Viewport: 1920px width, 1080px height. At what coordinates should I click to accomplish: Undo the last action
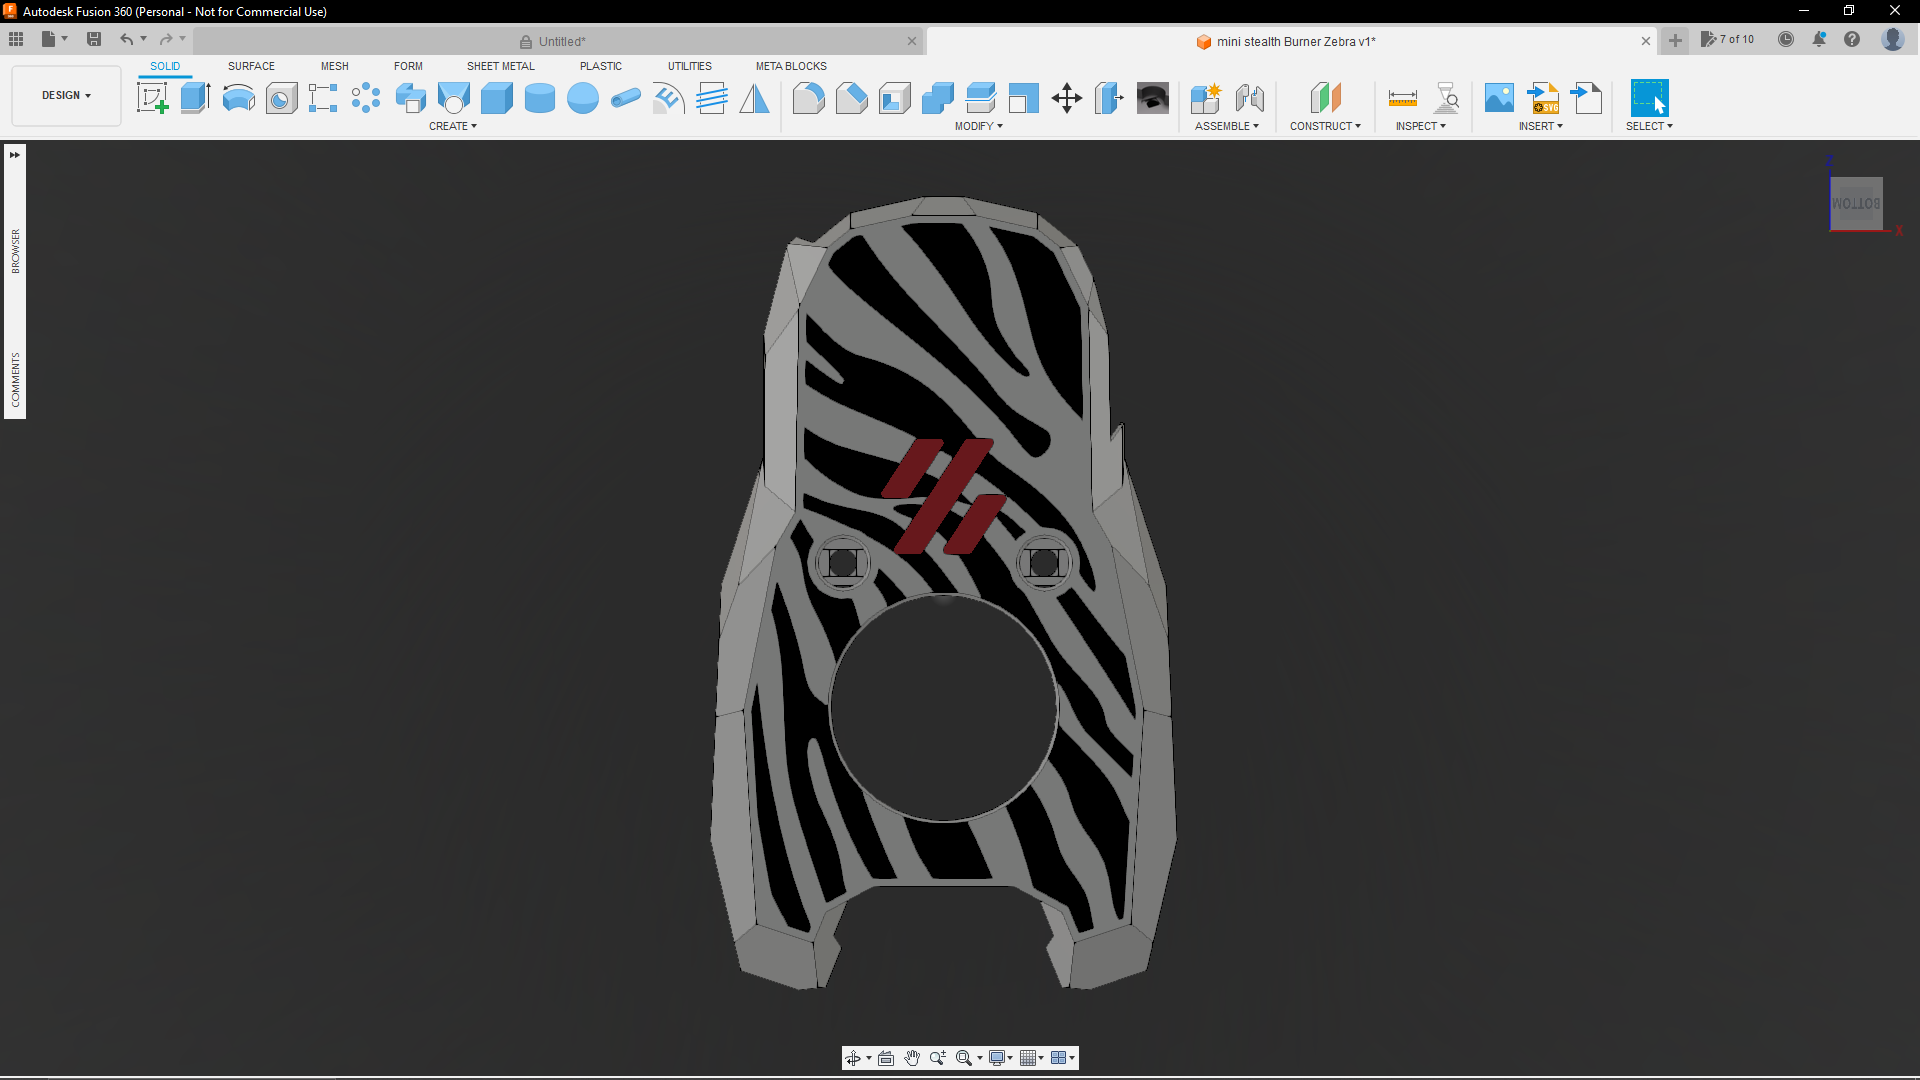tap(126, 39)
